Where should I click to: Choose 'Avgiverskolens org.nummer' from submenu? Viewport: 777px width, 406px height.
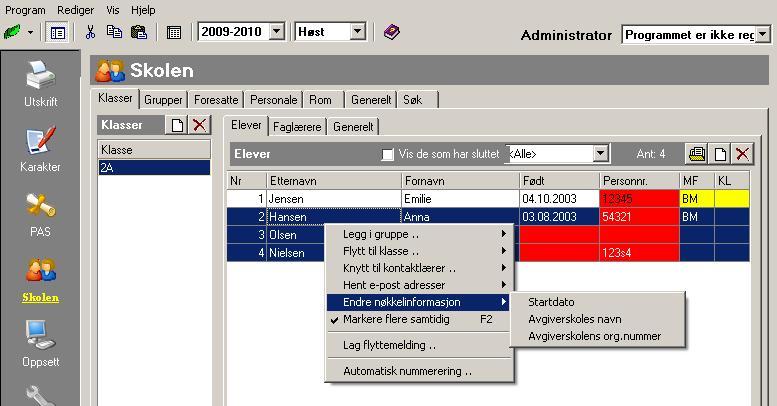coord(598,336)
